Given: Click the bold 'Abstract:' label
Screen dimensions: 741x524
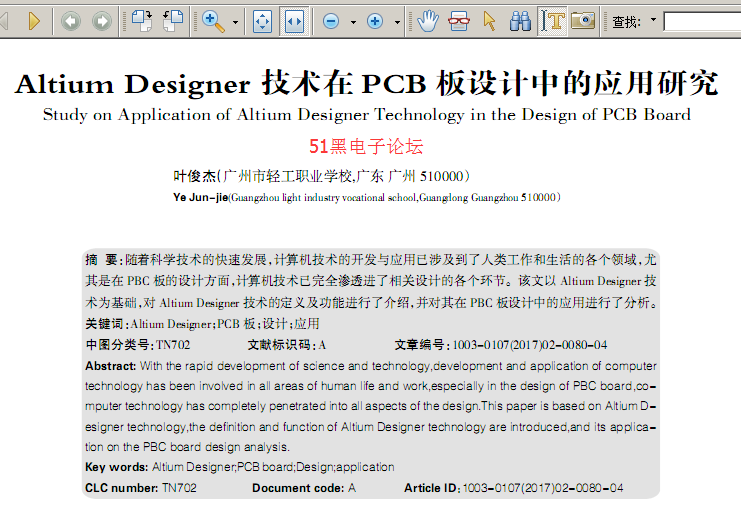Looking at the screenshot, I should pos(110,366).
